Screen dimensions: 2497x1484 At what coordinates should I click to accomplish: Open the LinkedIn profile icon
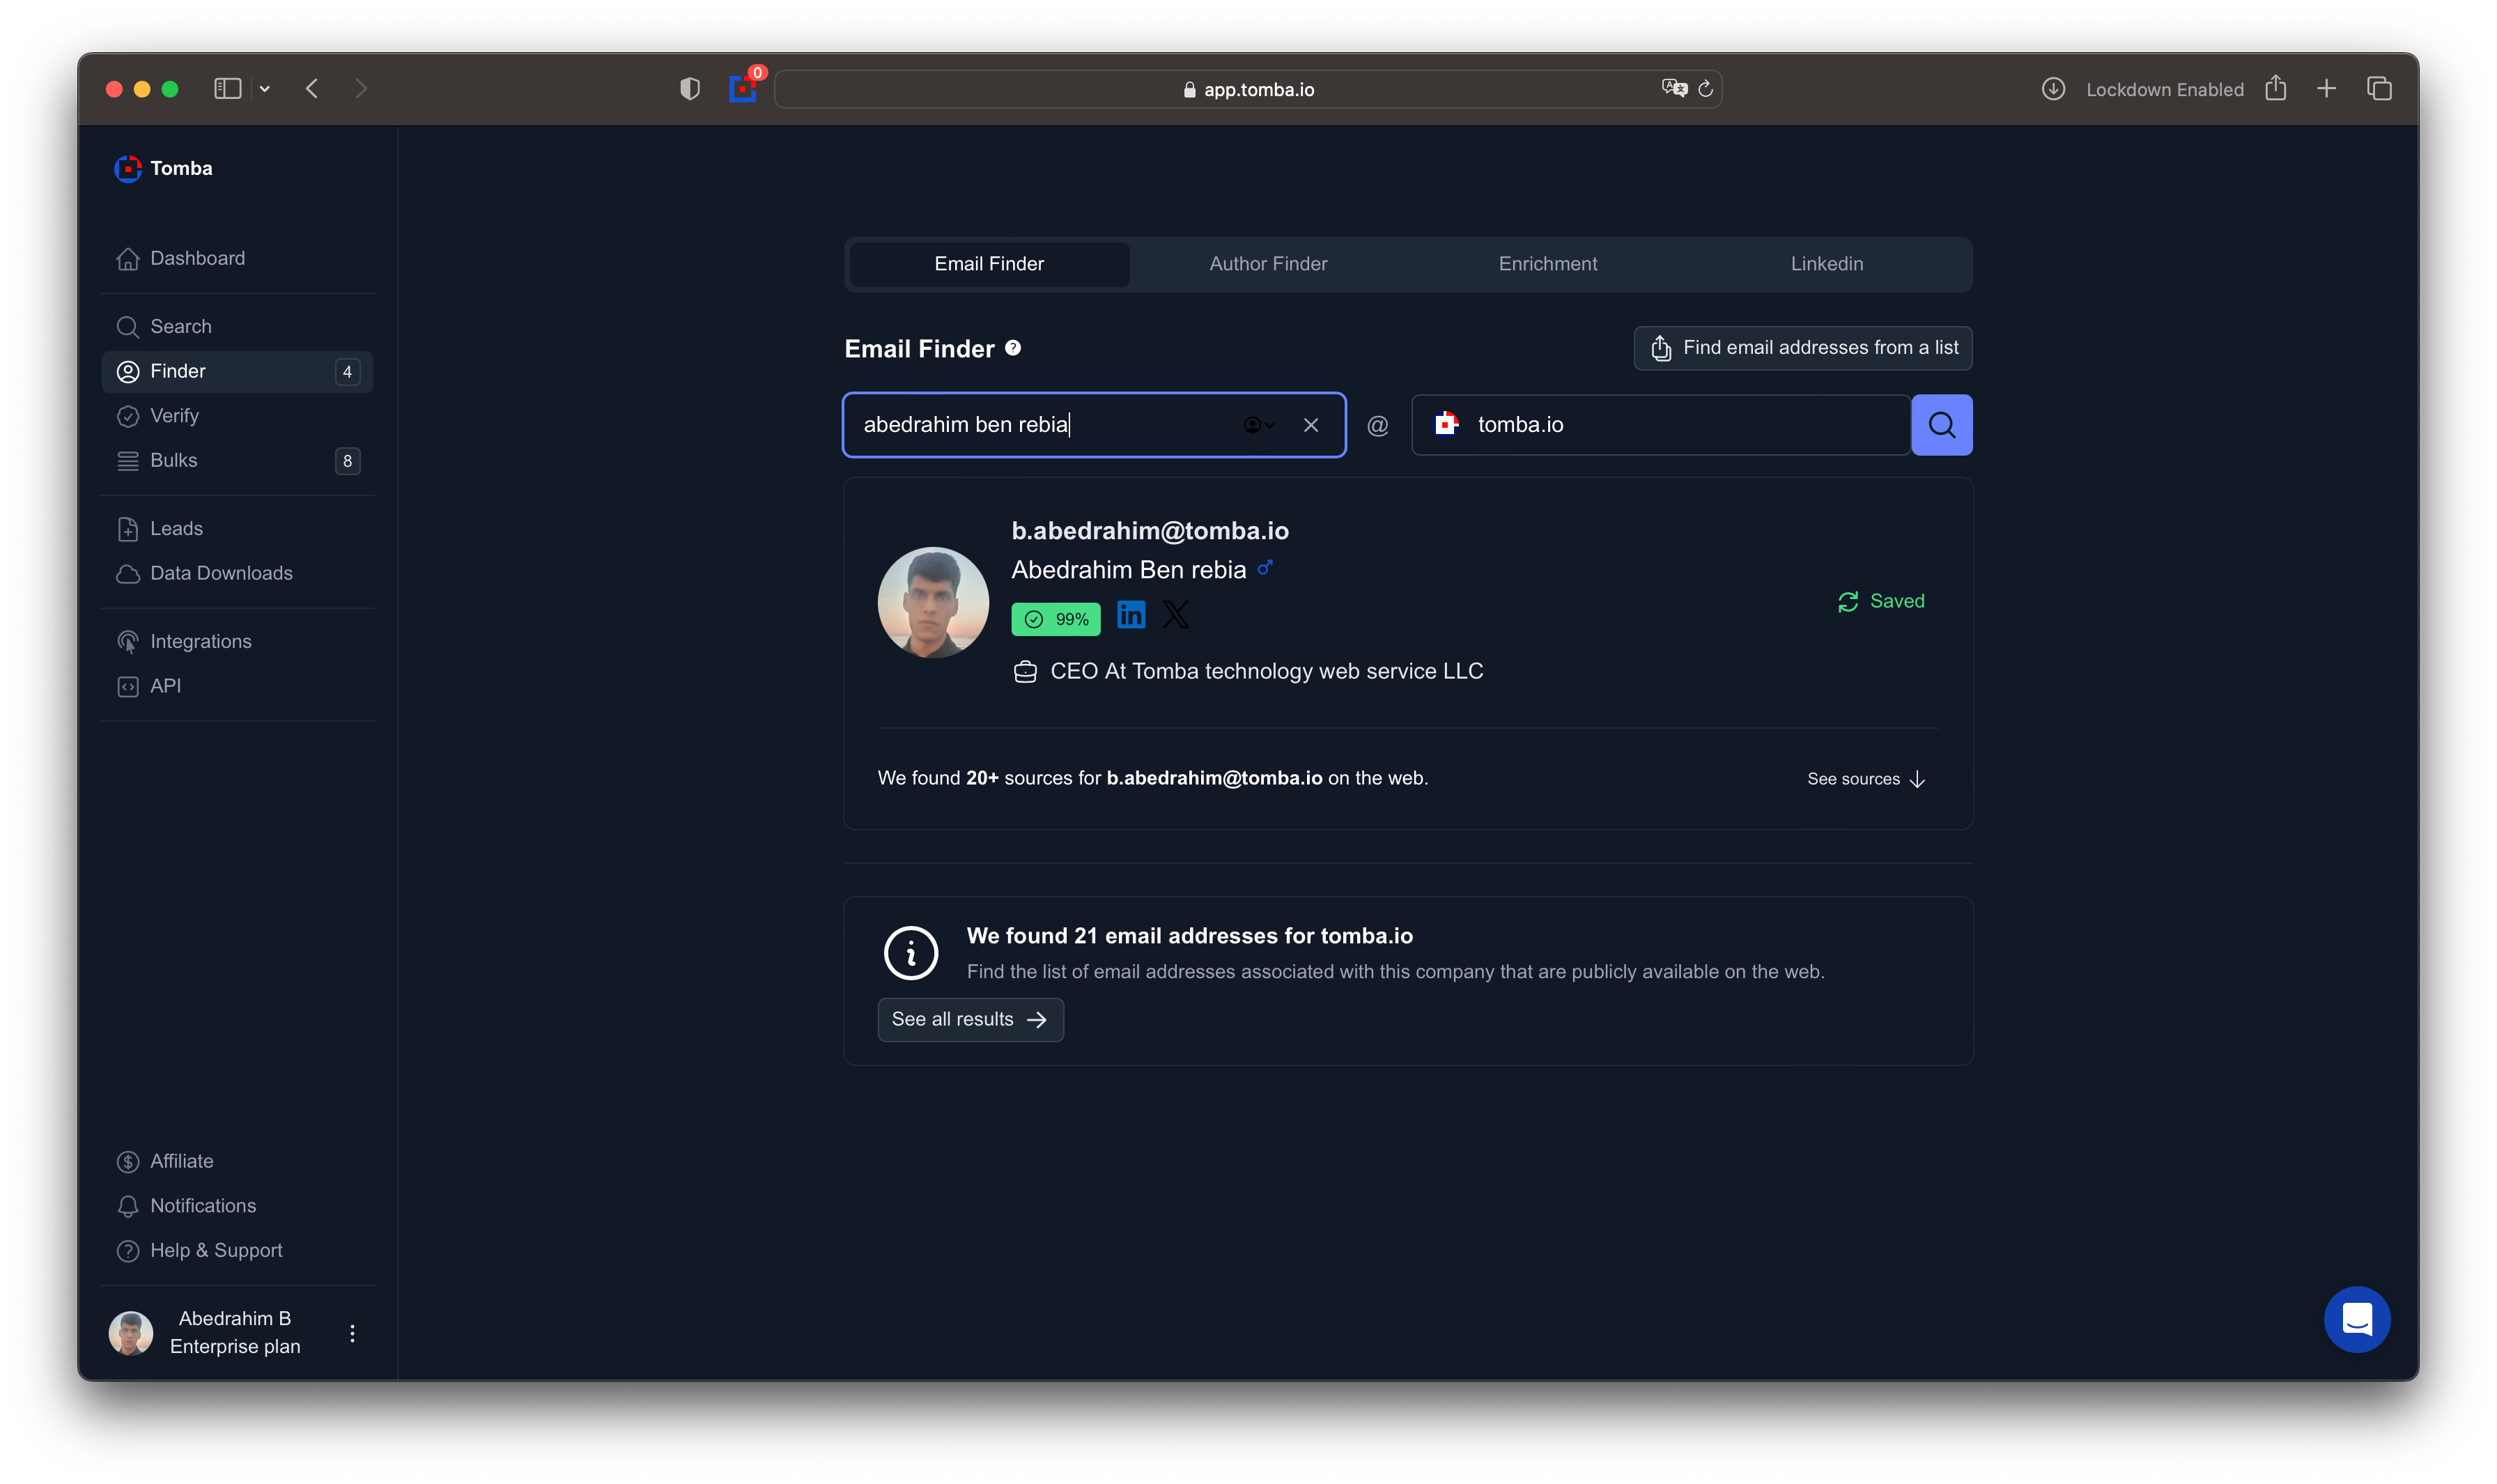click(x=1130, y=615)
